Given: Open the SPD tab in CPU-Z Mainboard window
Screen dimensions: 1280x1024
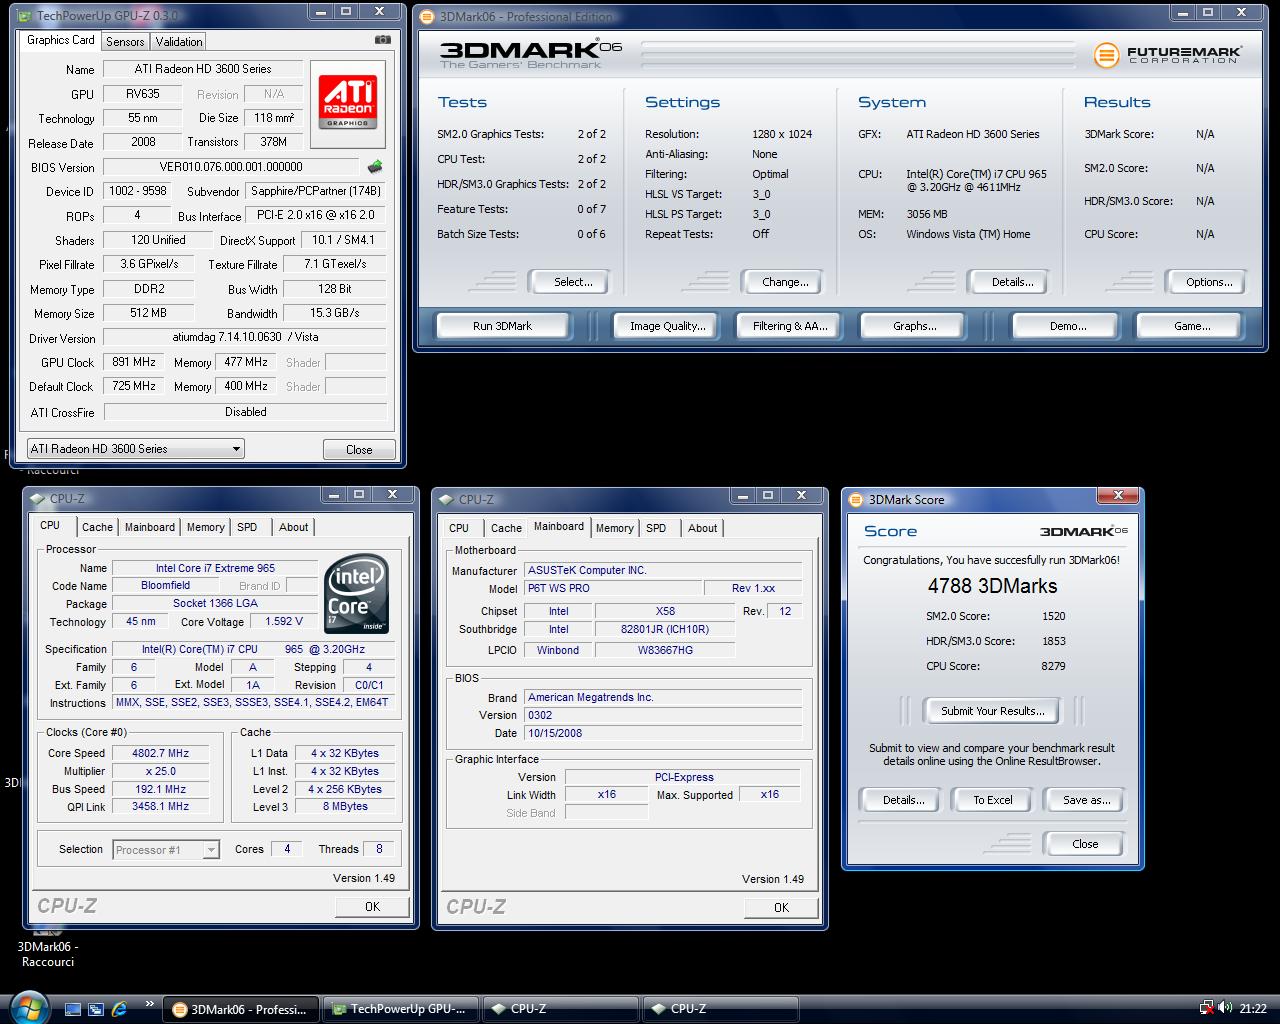Looking at the screenshot, I should [x=656, y=528].
